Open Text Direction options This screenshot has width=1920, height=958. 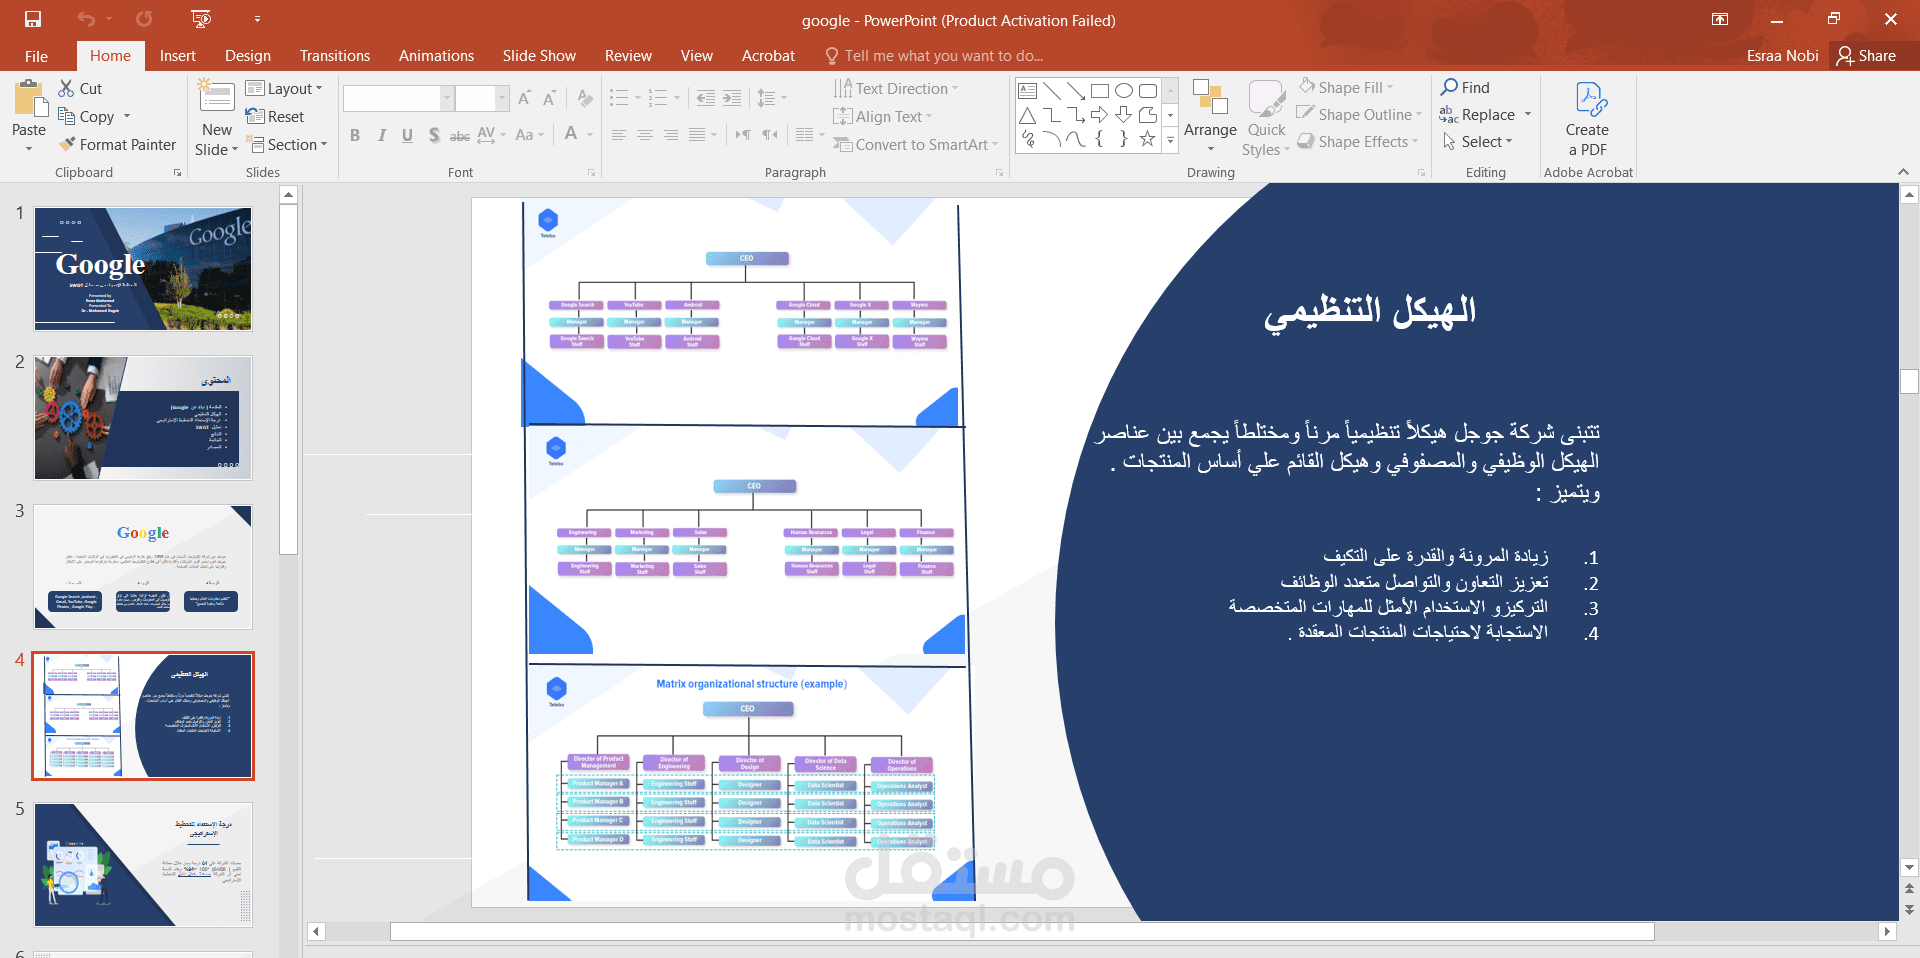[x=895, y=88]
